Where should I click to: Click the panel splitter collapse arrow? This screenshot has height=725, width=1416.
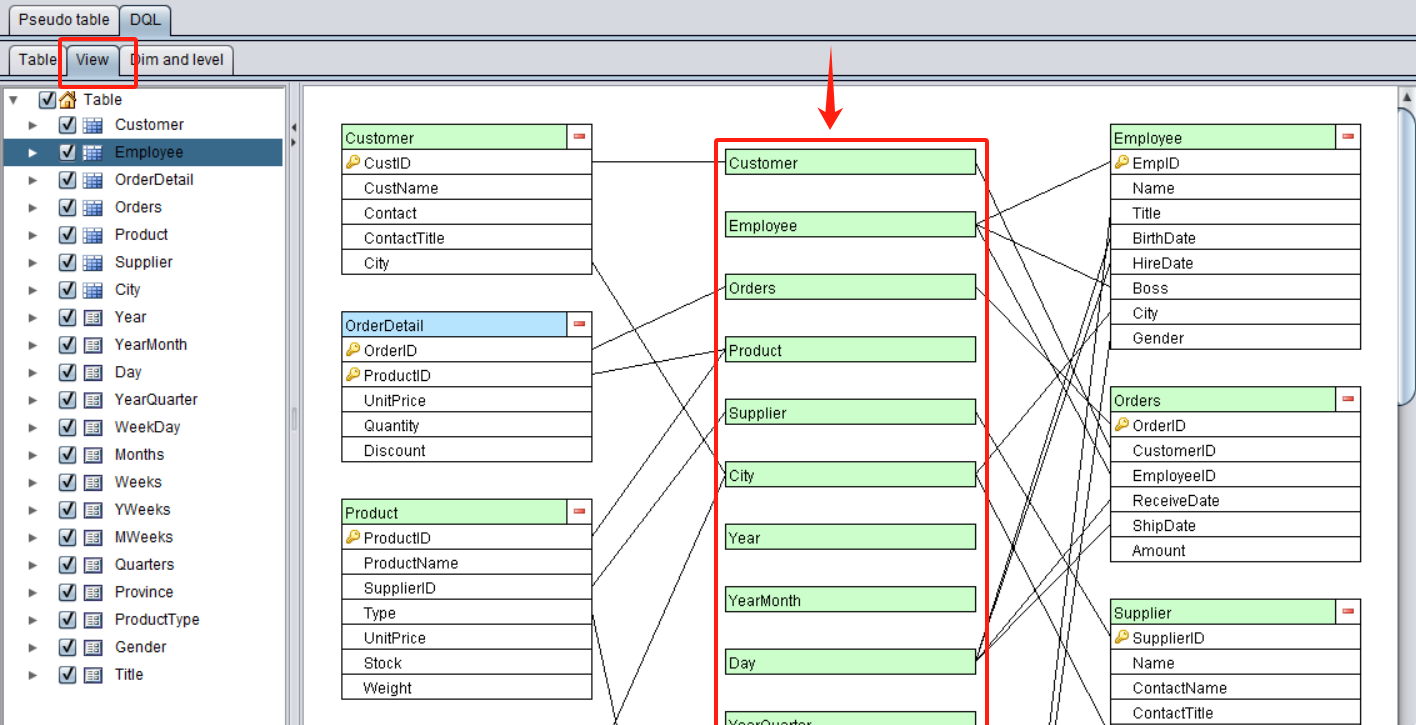point(293,128)
